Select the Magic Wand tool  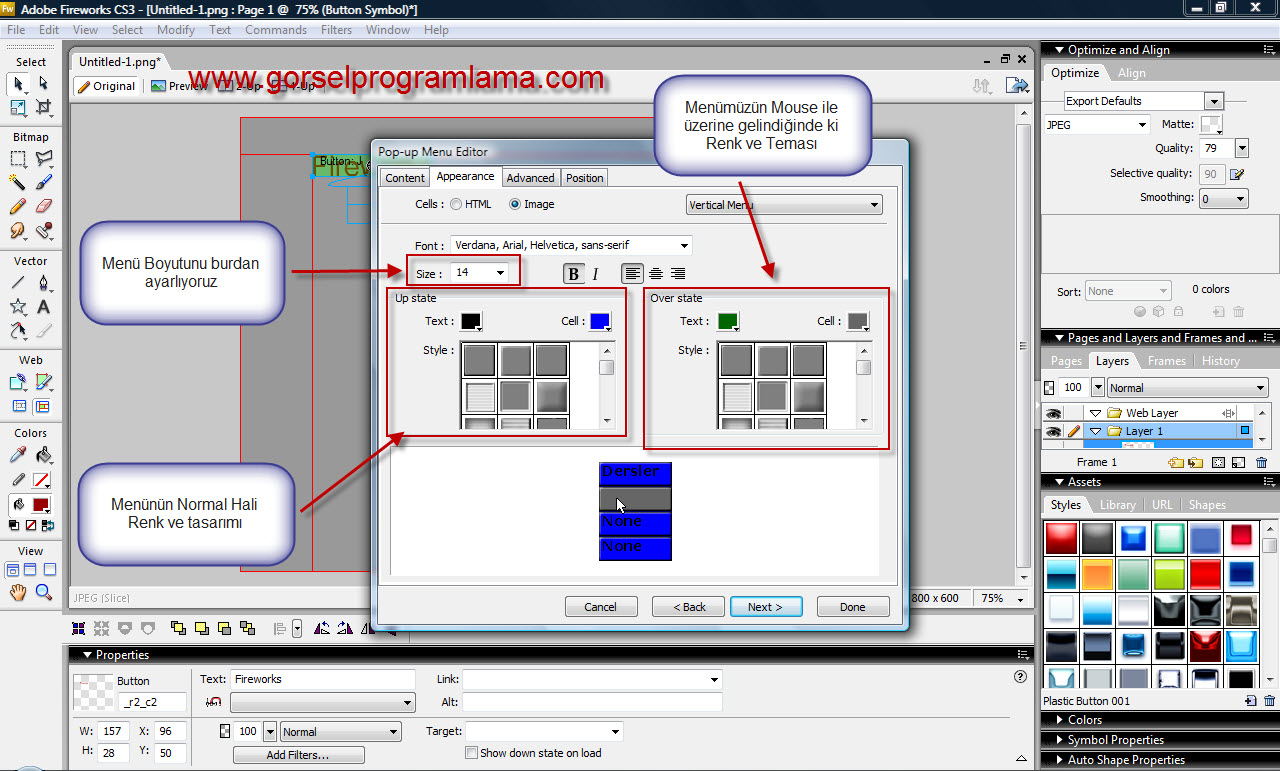coord(18,182)
